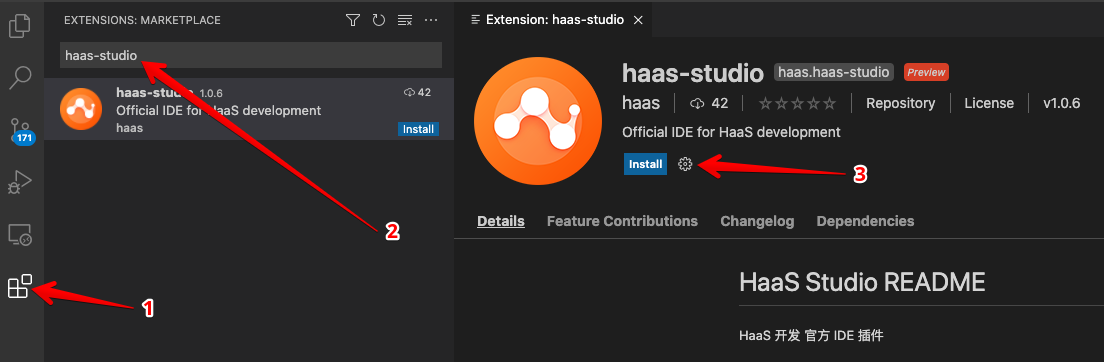
Task: Switch to the Dependencies tab
Action: [865, 221]
